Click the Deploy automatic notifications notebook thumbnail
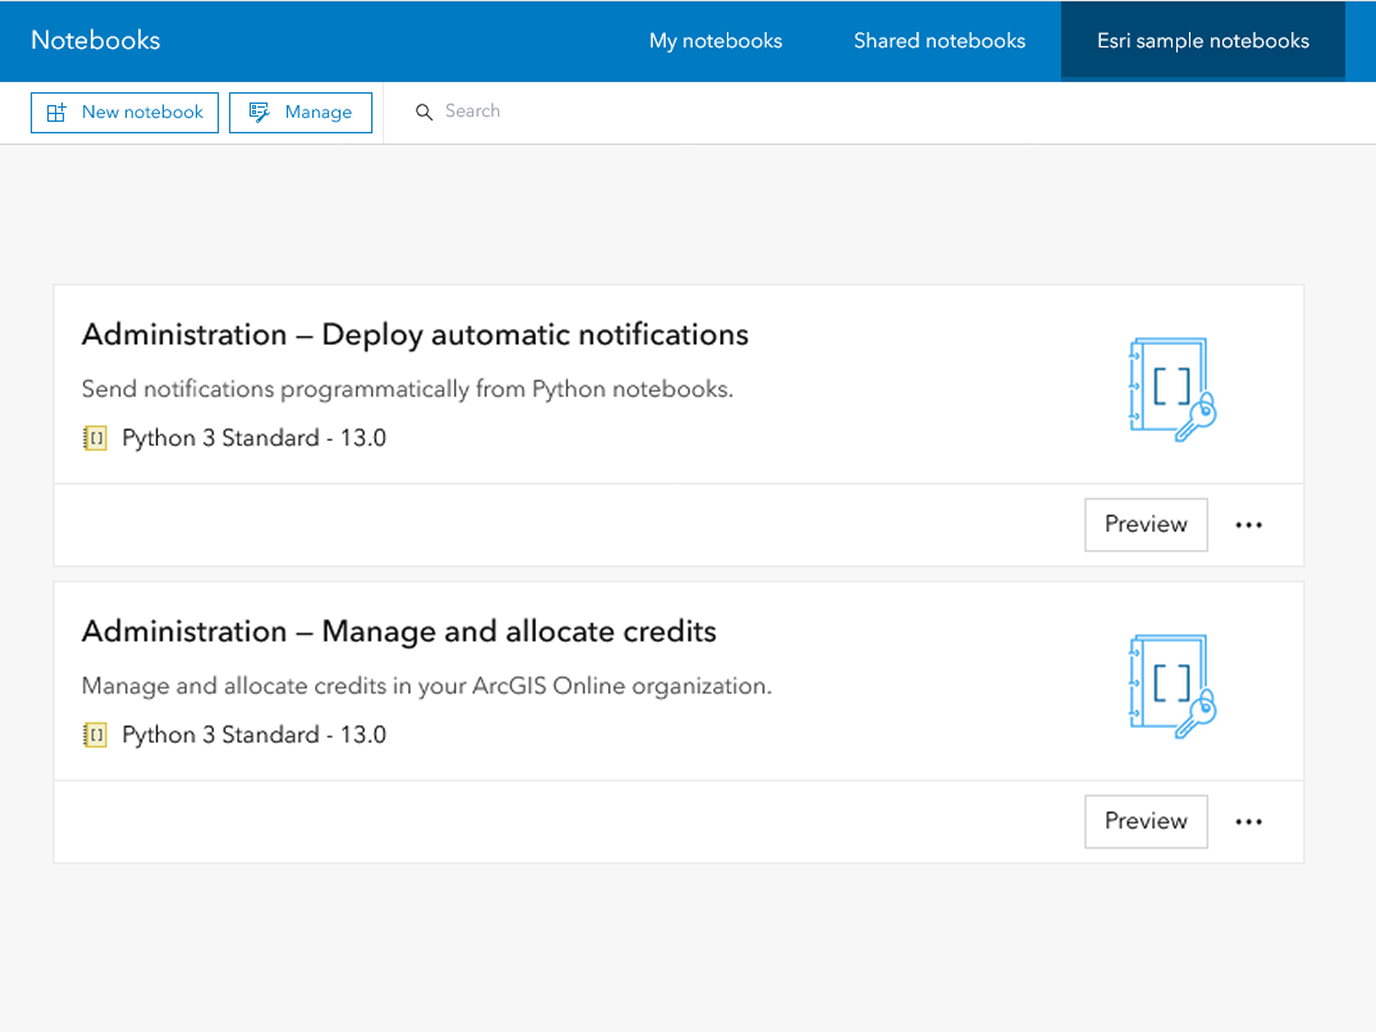This screenshot has height=1033, width=1376. pyautogui.click(x=1172, y=389)
